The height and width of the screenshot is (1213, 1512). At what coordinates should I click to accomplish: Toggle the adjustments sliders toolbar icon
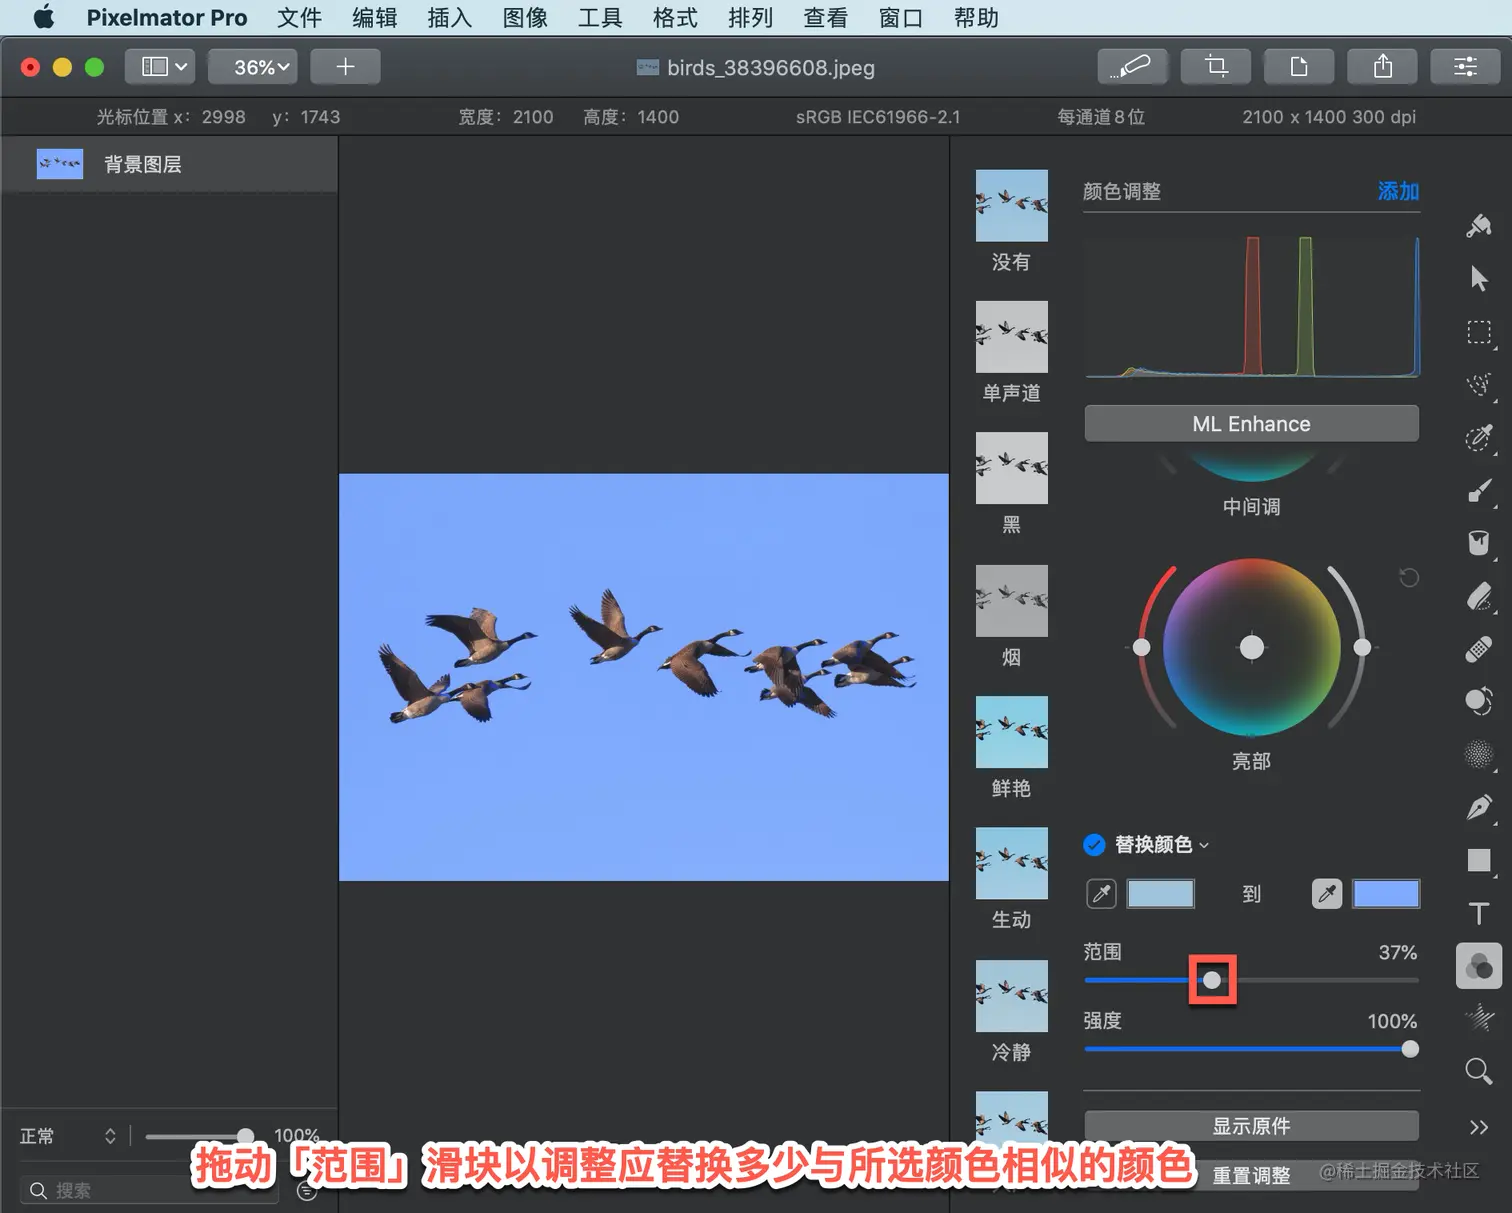tap(1466, 67)
